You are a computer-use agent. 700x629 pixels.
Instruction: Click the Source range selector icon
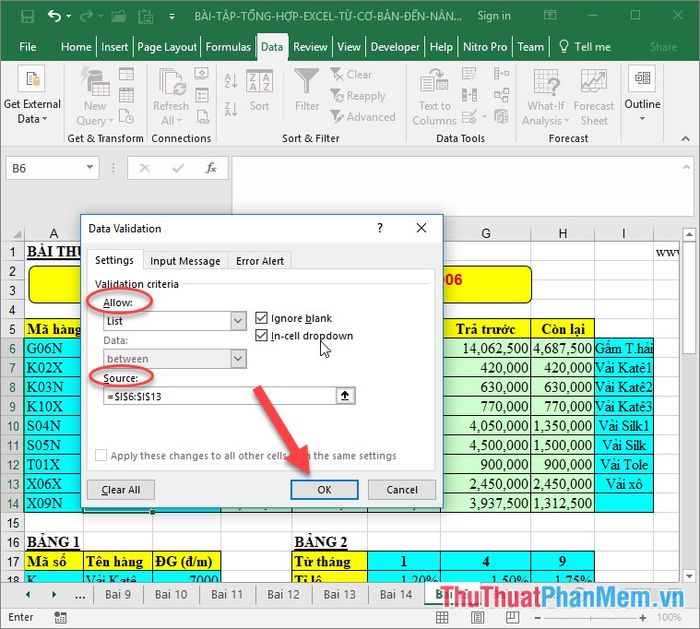(x=345, y=396)
